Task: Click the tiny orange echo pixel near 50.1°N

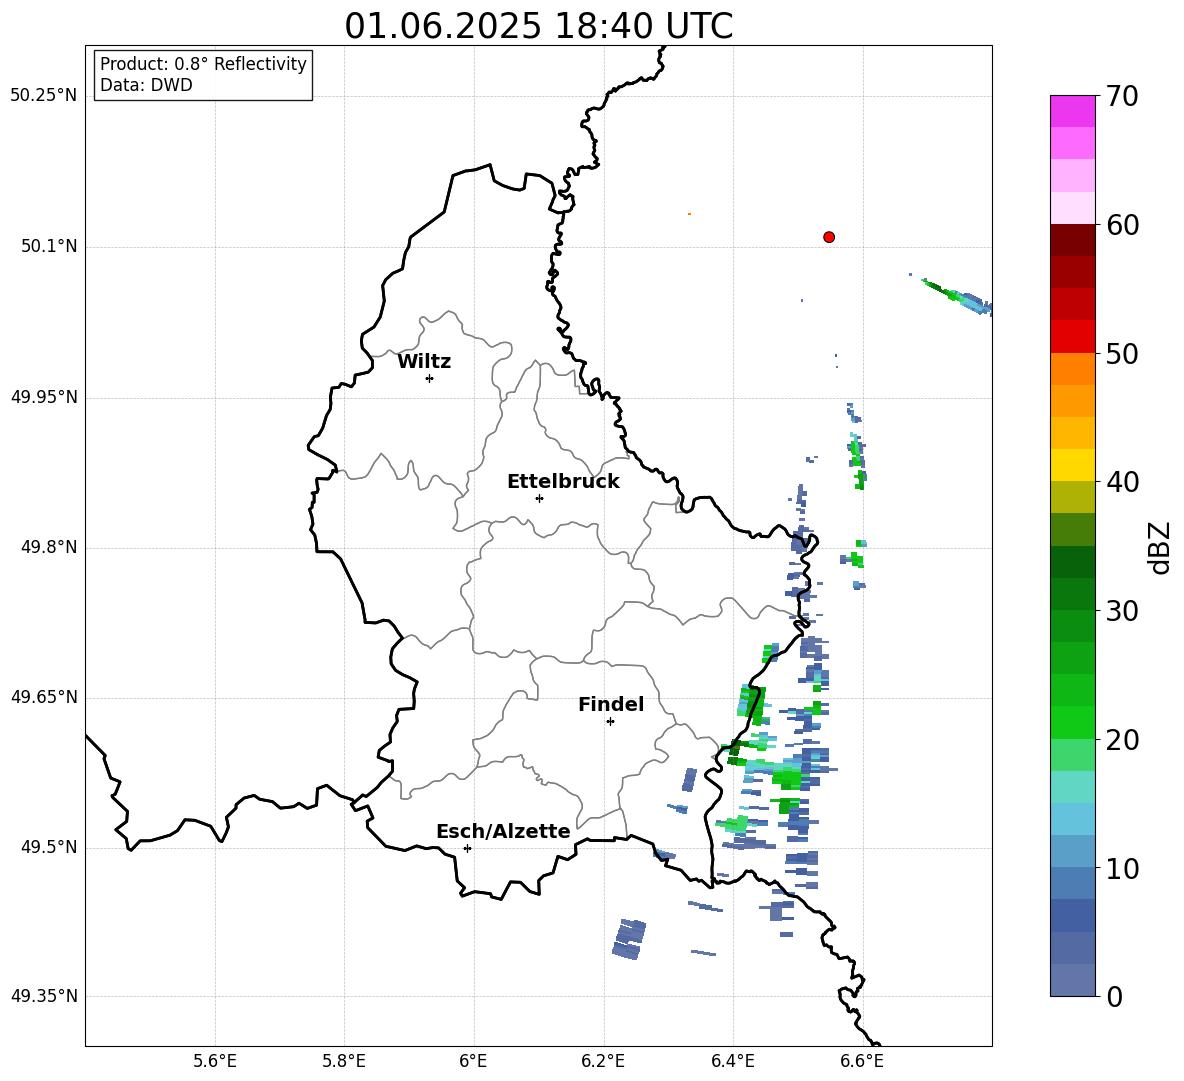Action: [689, 214]
